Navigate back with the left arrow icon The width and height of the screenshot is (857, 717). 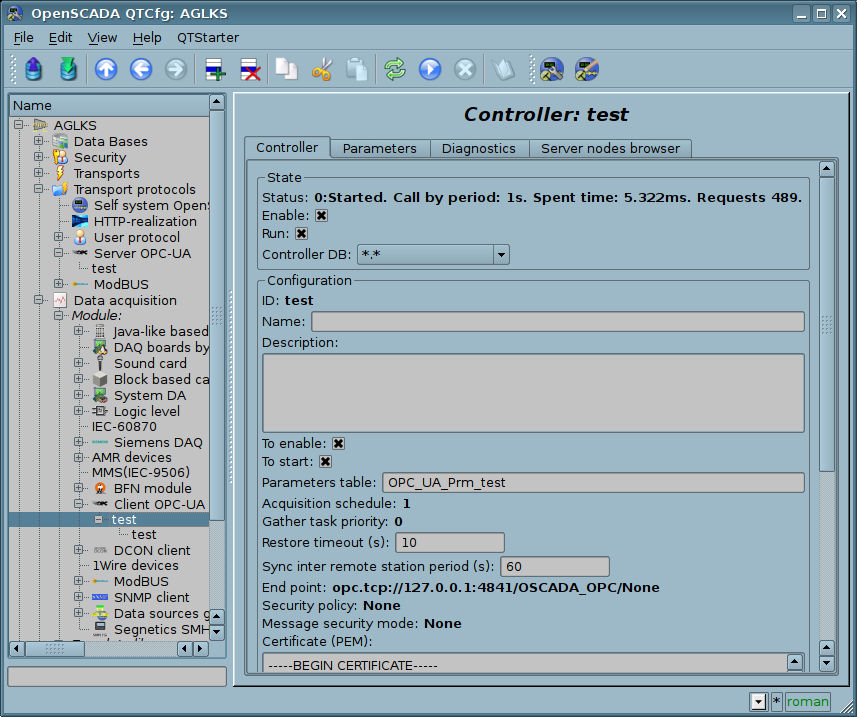click(141, 69)
